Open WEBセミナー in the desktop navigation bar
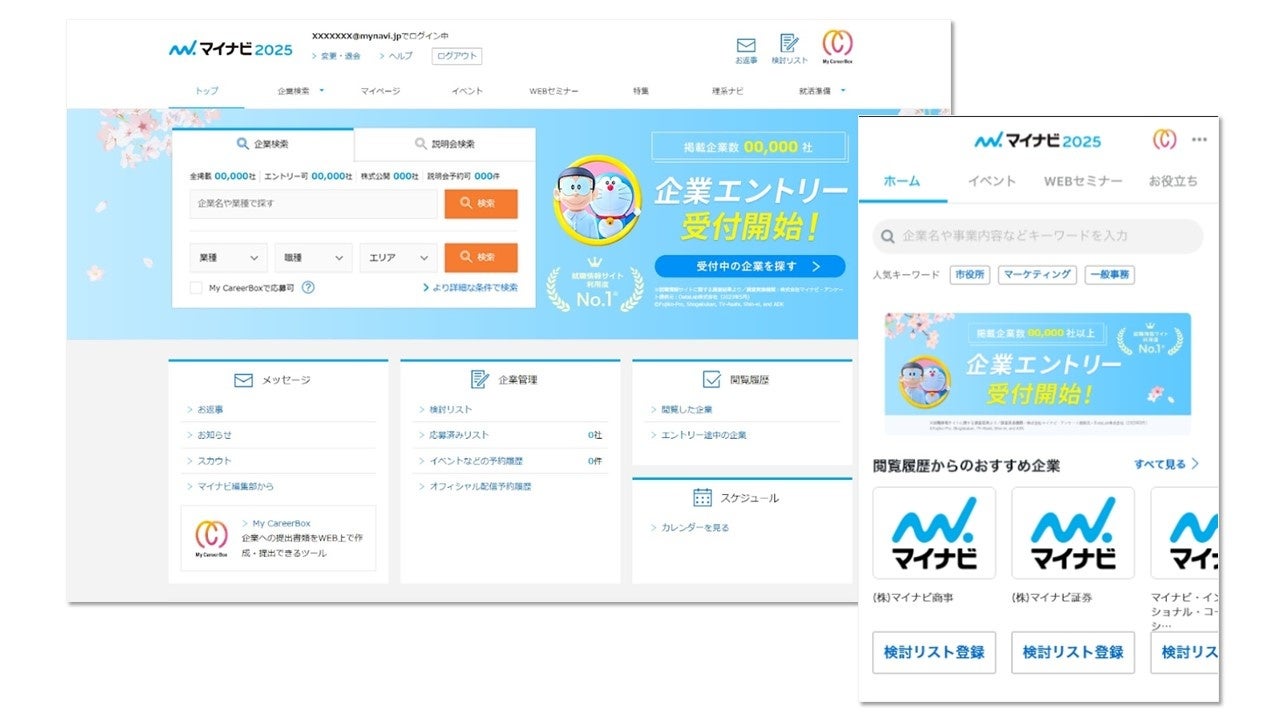Screen dimensions: 1280x720 pos(554,91)
